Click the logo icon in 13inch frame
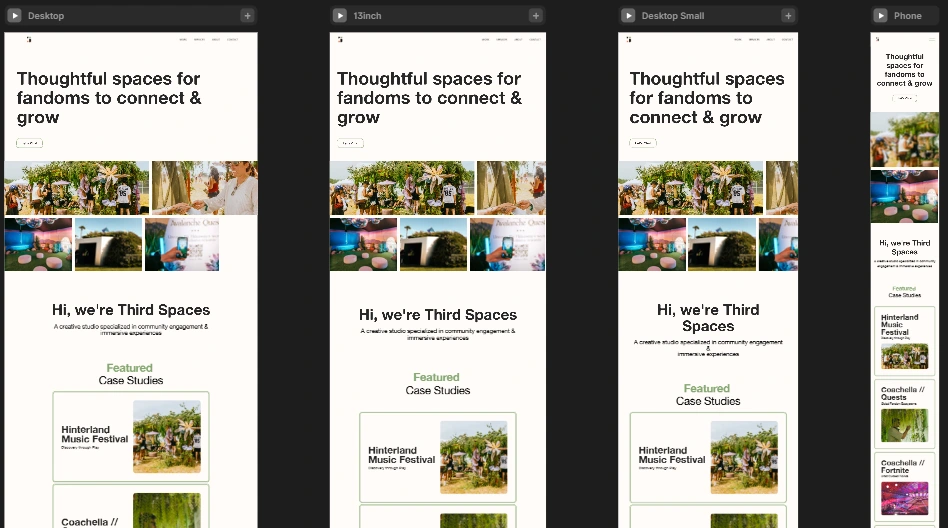 click(x=340, y=39)
